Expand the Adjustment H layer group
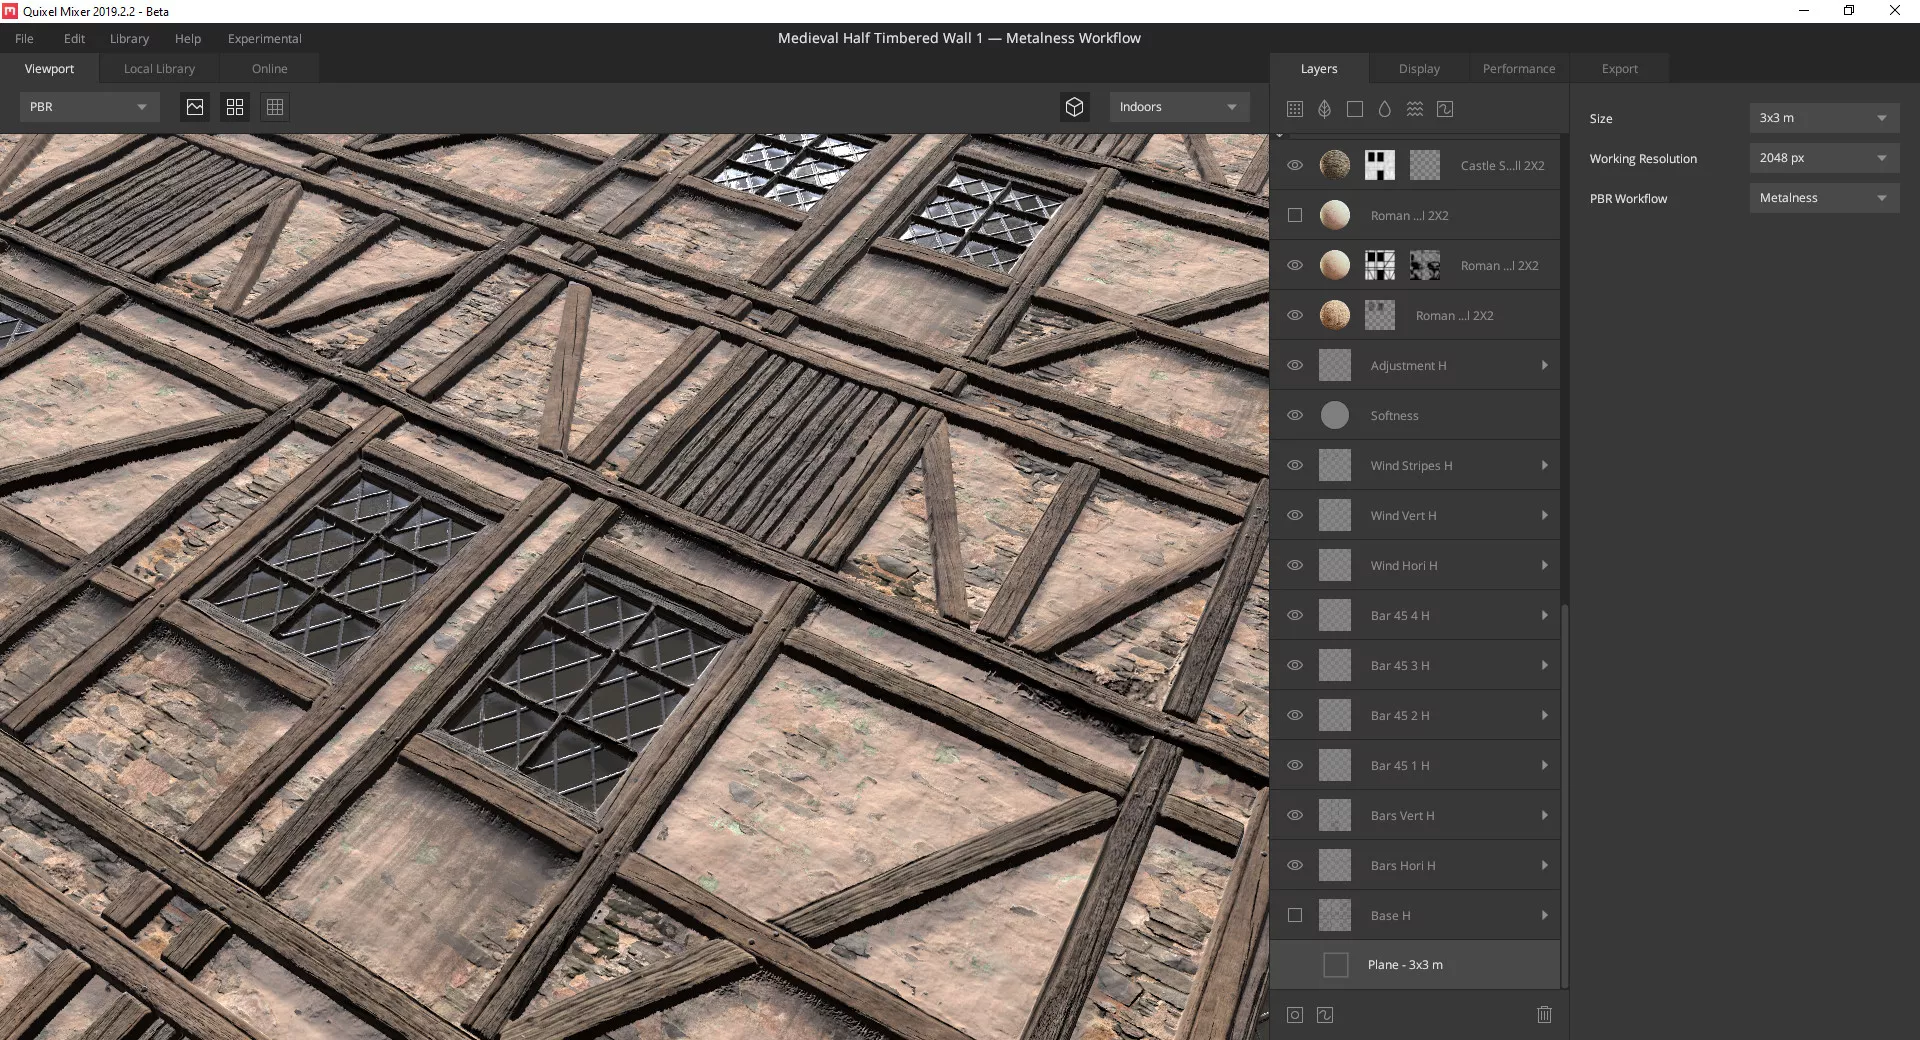This screenshot has height=1040, width=1920. pos(1544,365)
